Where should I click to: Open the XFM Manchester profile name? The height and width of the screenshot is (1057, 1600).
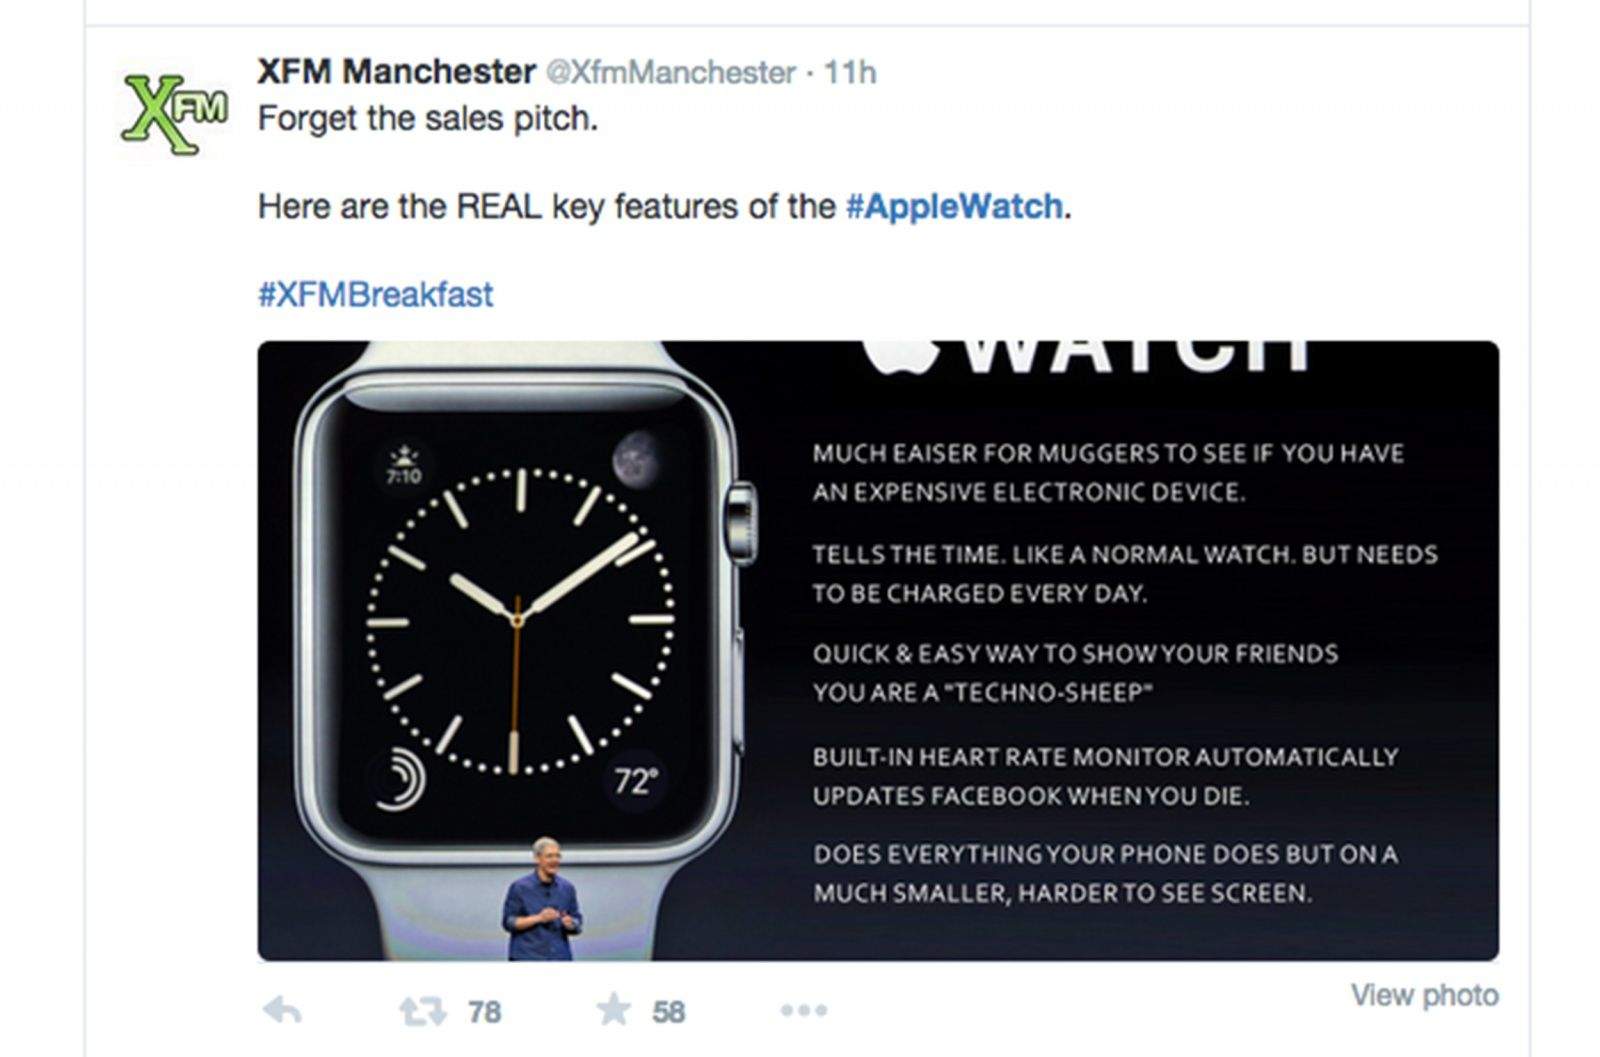[396, 72]
